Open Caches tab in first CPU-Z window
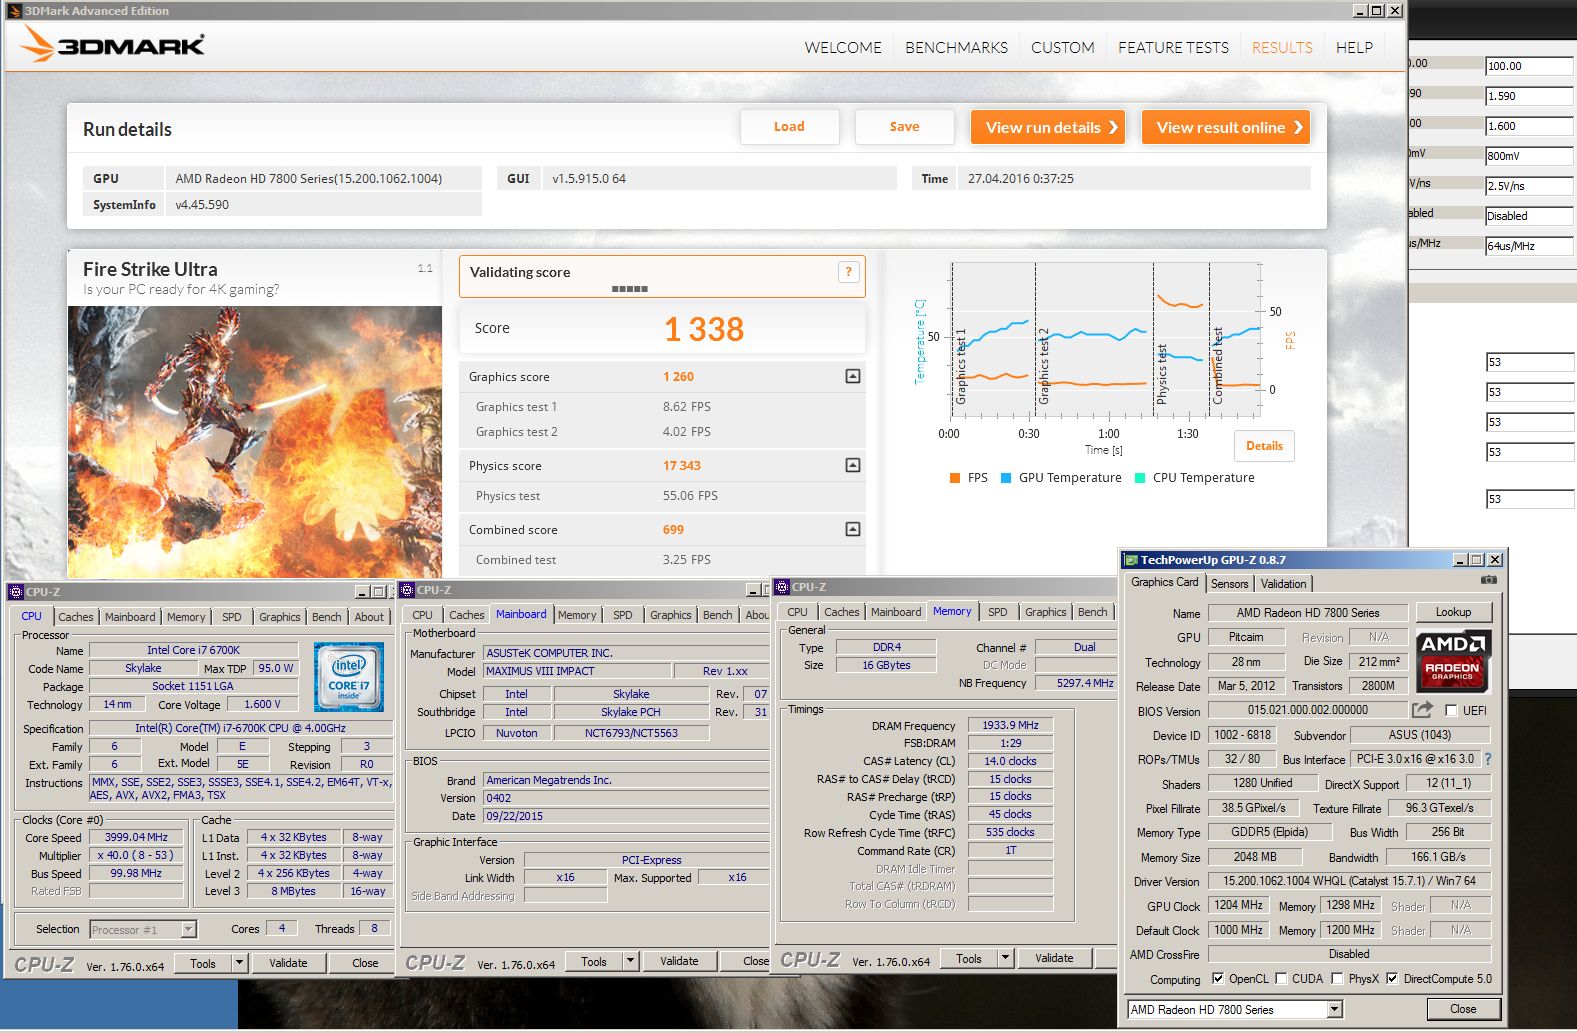1577x1033 pixels. (x=75, y=617)
